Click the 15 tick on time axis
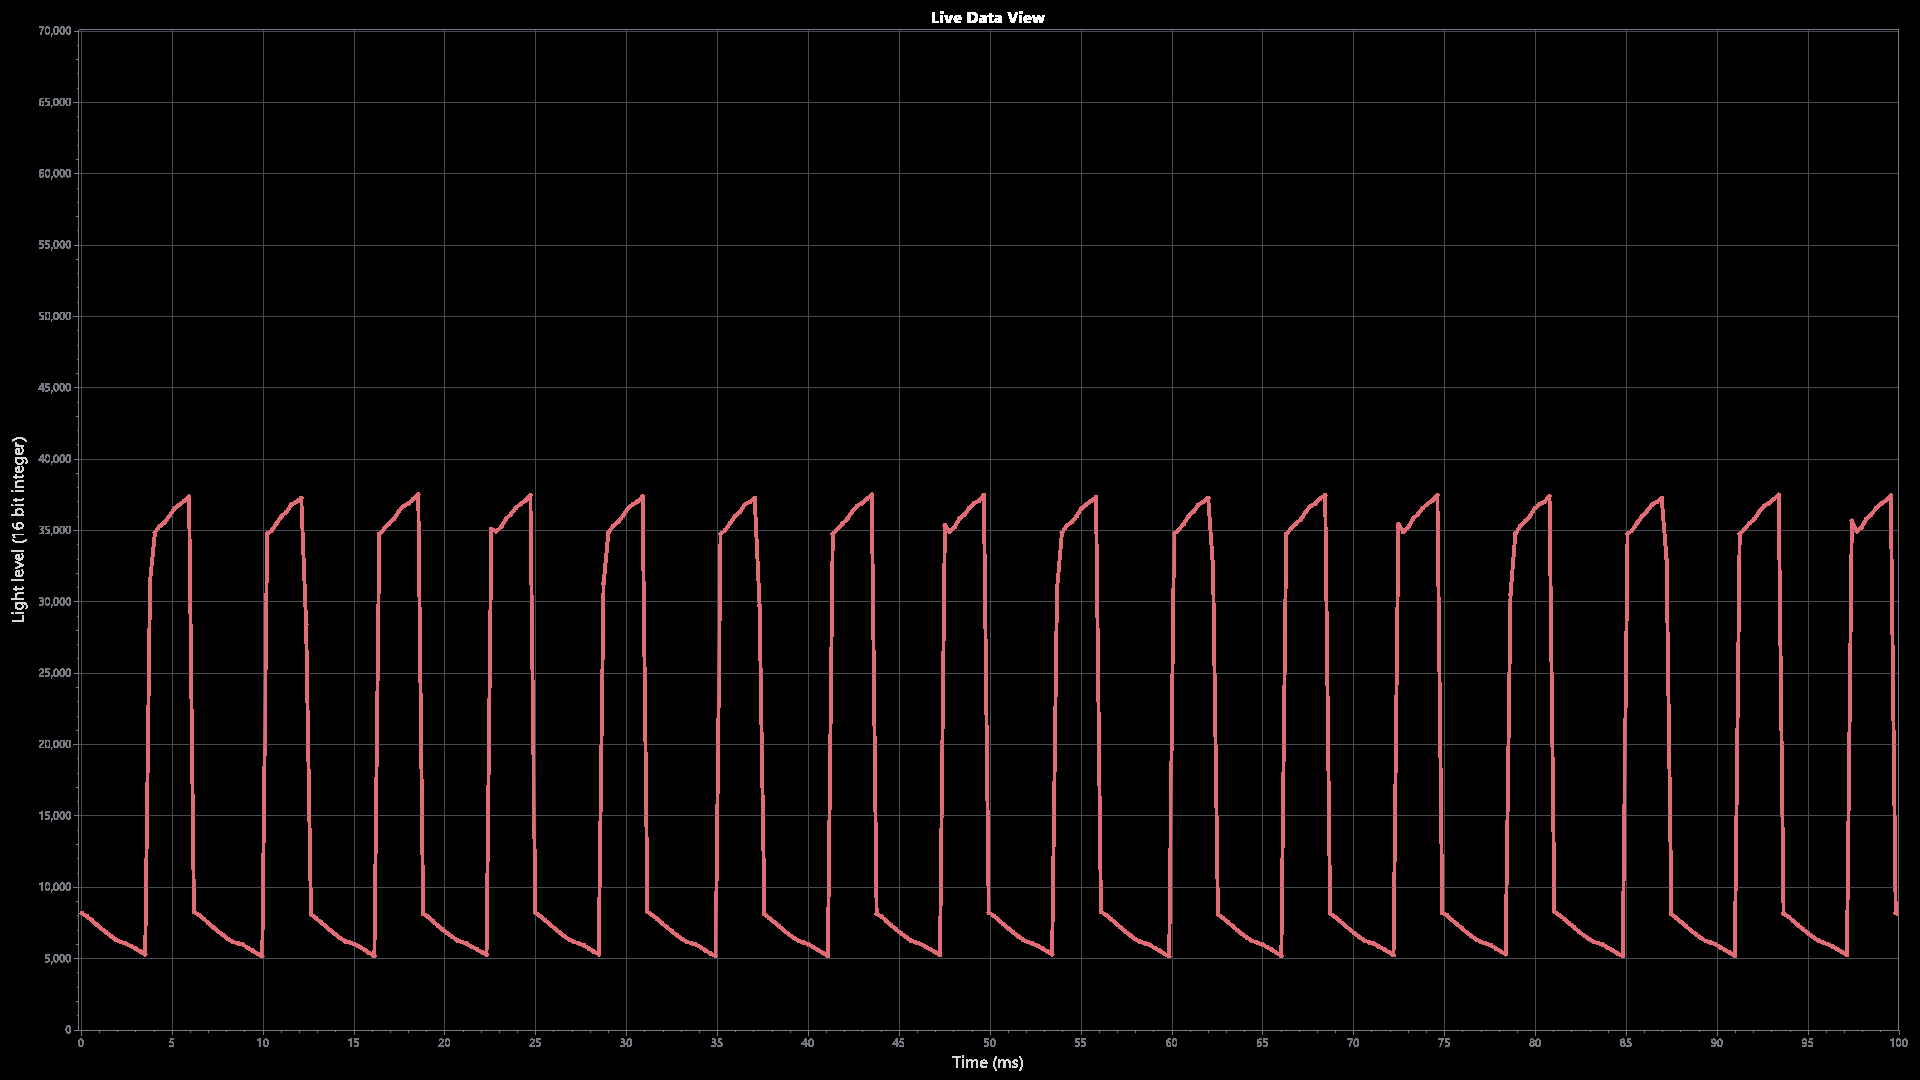1920x1080 pixels. (x=353, y=1043)
